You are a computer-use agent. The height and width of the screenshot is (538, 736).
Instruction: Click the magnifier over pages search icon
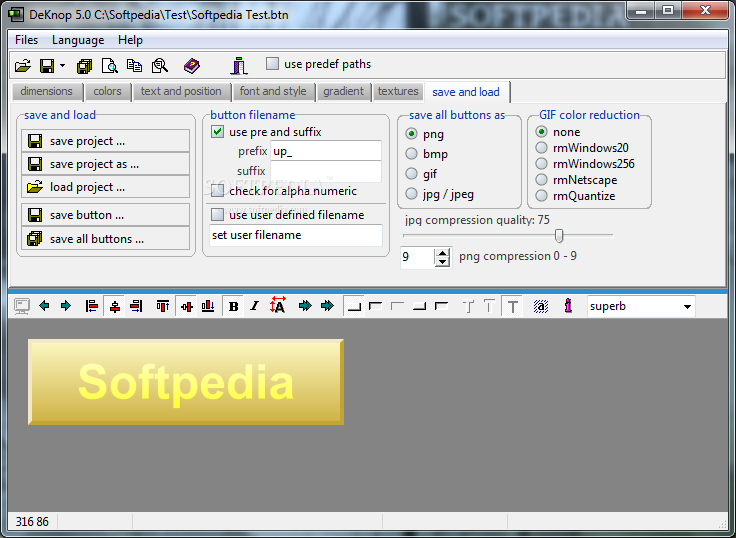pyautogui.click(x=160, y=66)
